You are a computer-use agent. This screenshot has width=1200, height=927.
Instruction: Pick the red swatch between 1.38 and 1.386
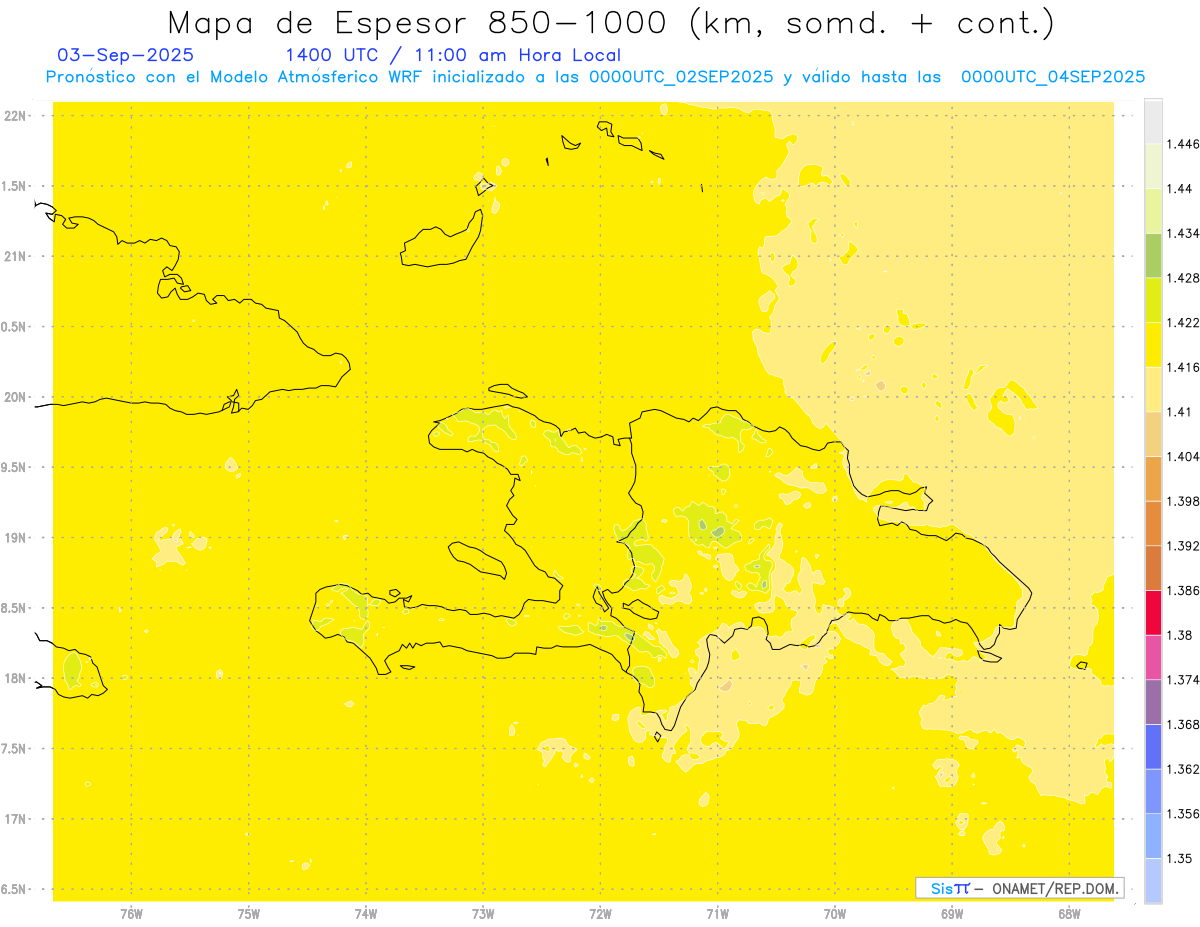click(x=1153, y=612)
